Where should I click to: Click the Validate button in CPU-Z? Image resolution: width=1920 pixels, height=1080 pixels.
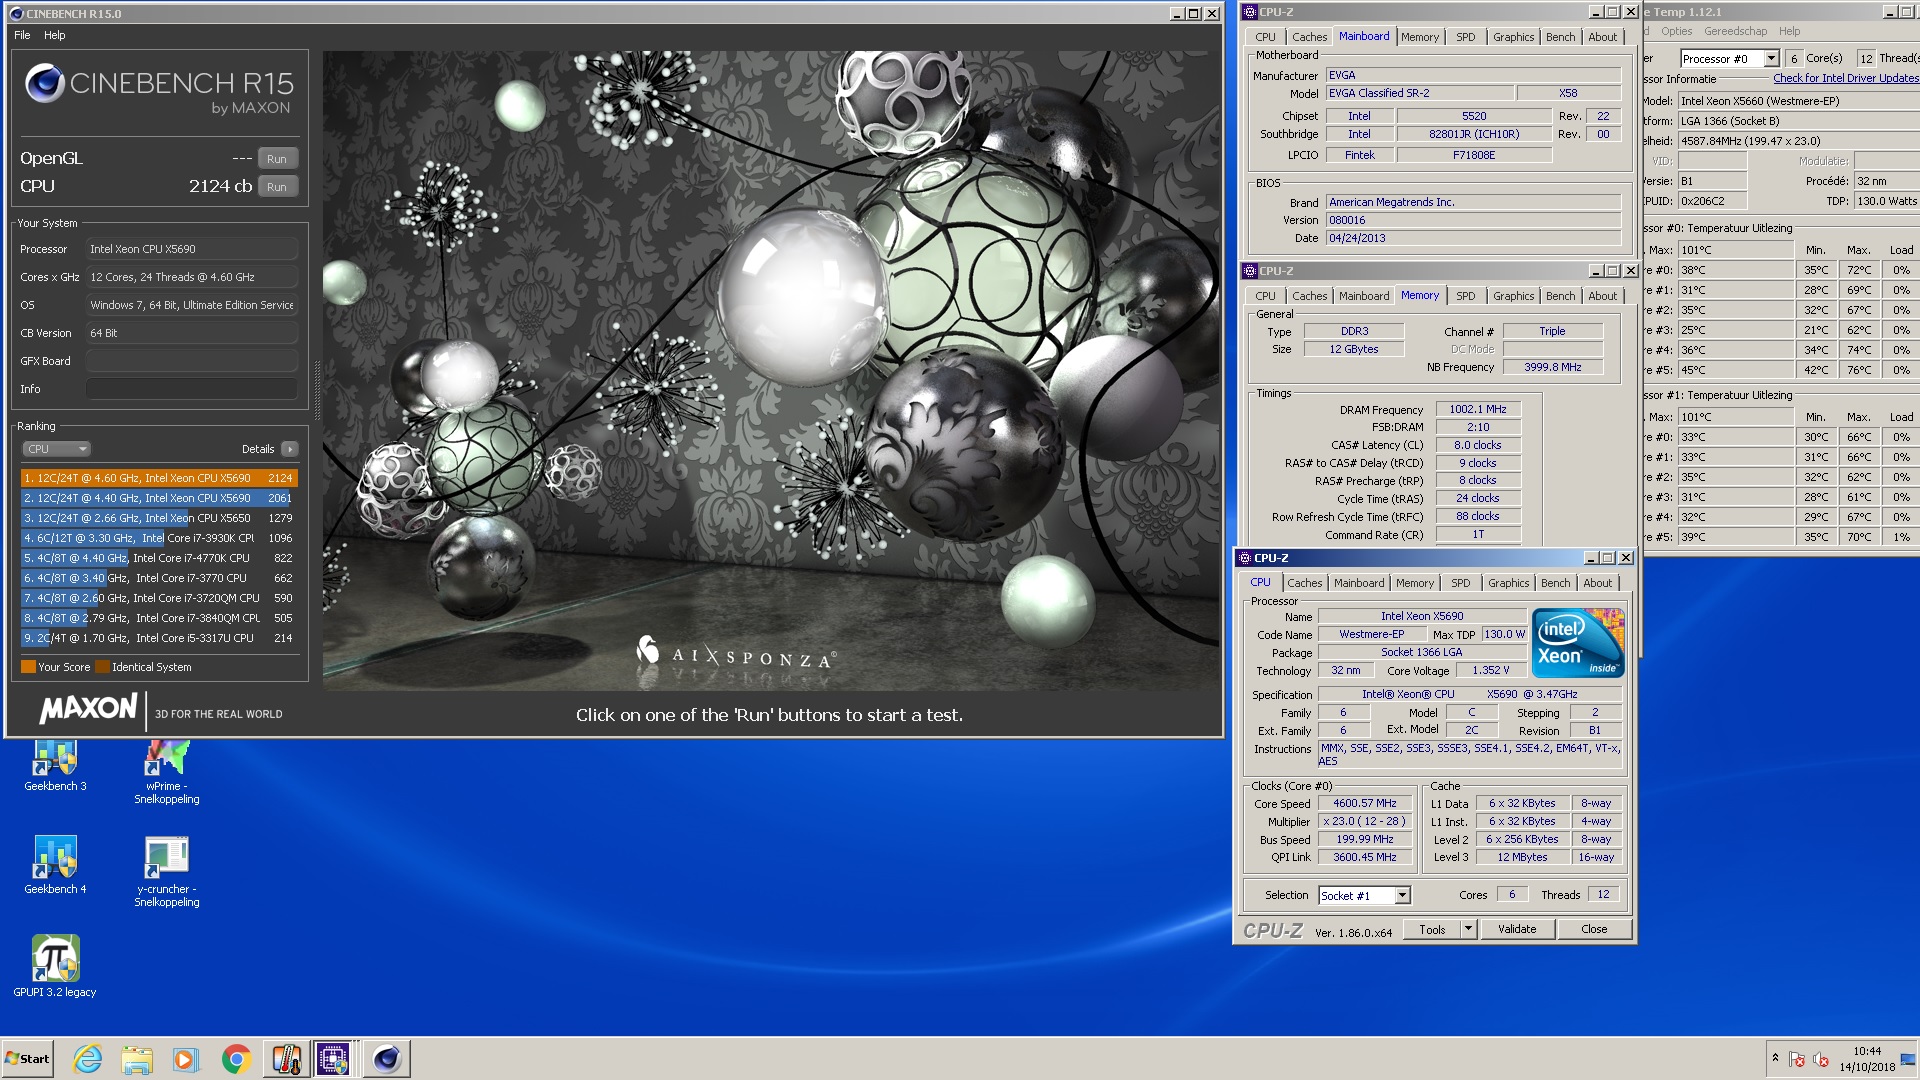(1517, 930)
